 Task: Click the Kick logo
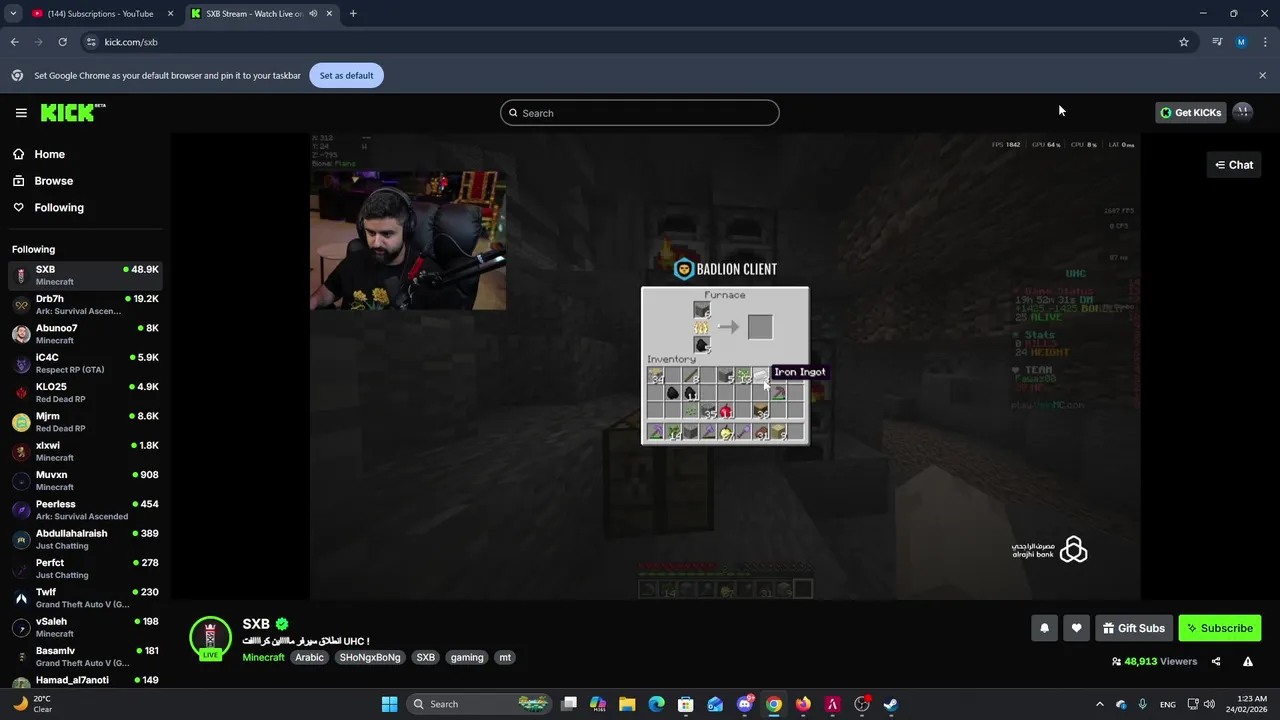[73, 112]
